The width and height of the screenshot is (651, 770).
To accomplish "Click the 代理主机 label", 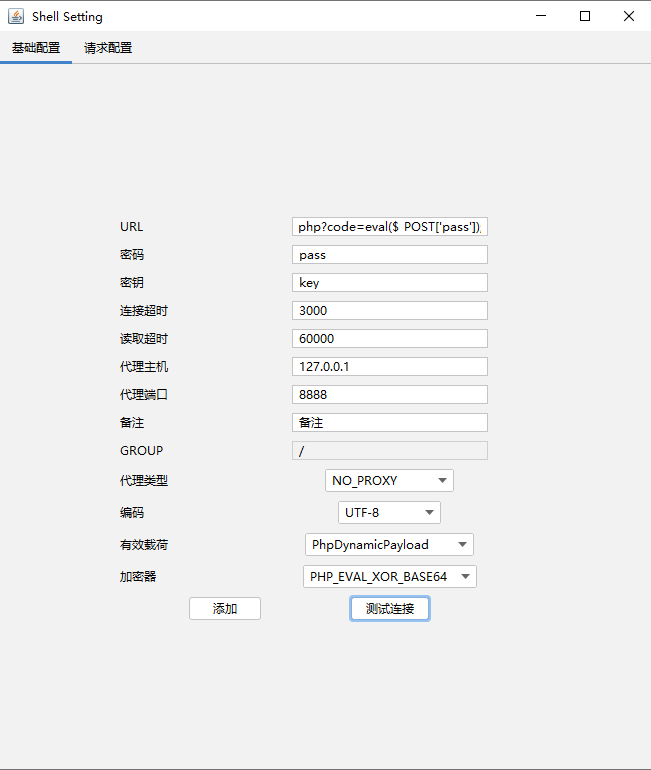I will pos(144,366).
